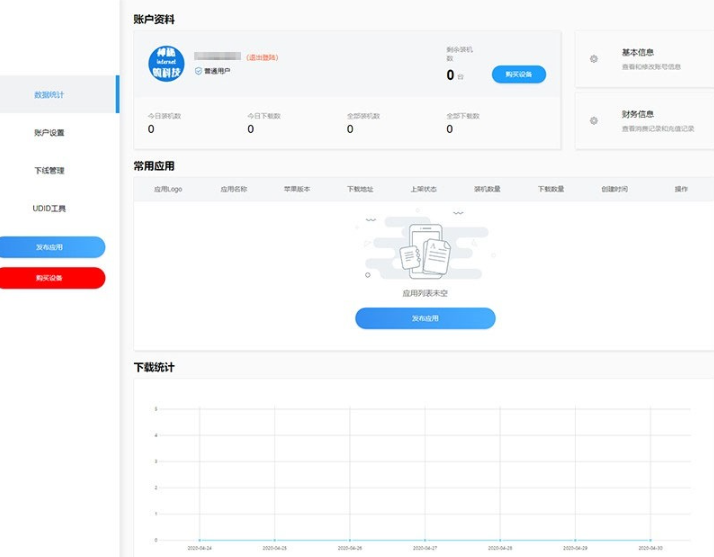Click the 发布应用 button under the empty app list
This screenshot has width=714, height=557.
point(425,318)
